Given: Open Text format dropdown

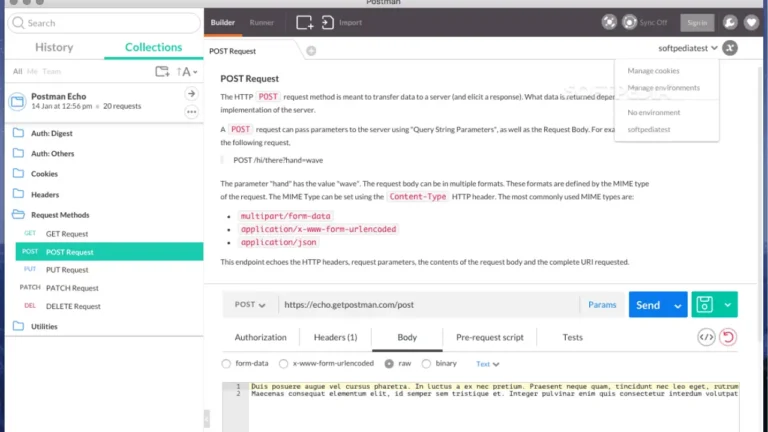Looking at the screenshot, I should tap(487, 364).
